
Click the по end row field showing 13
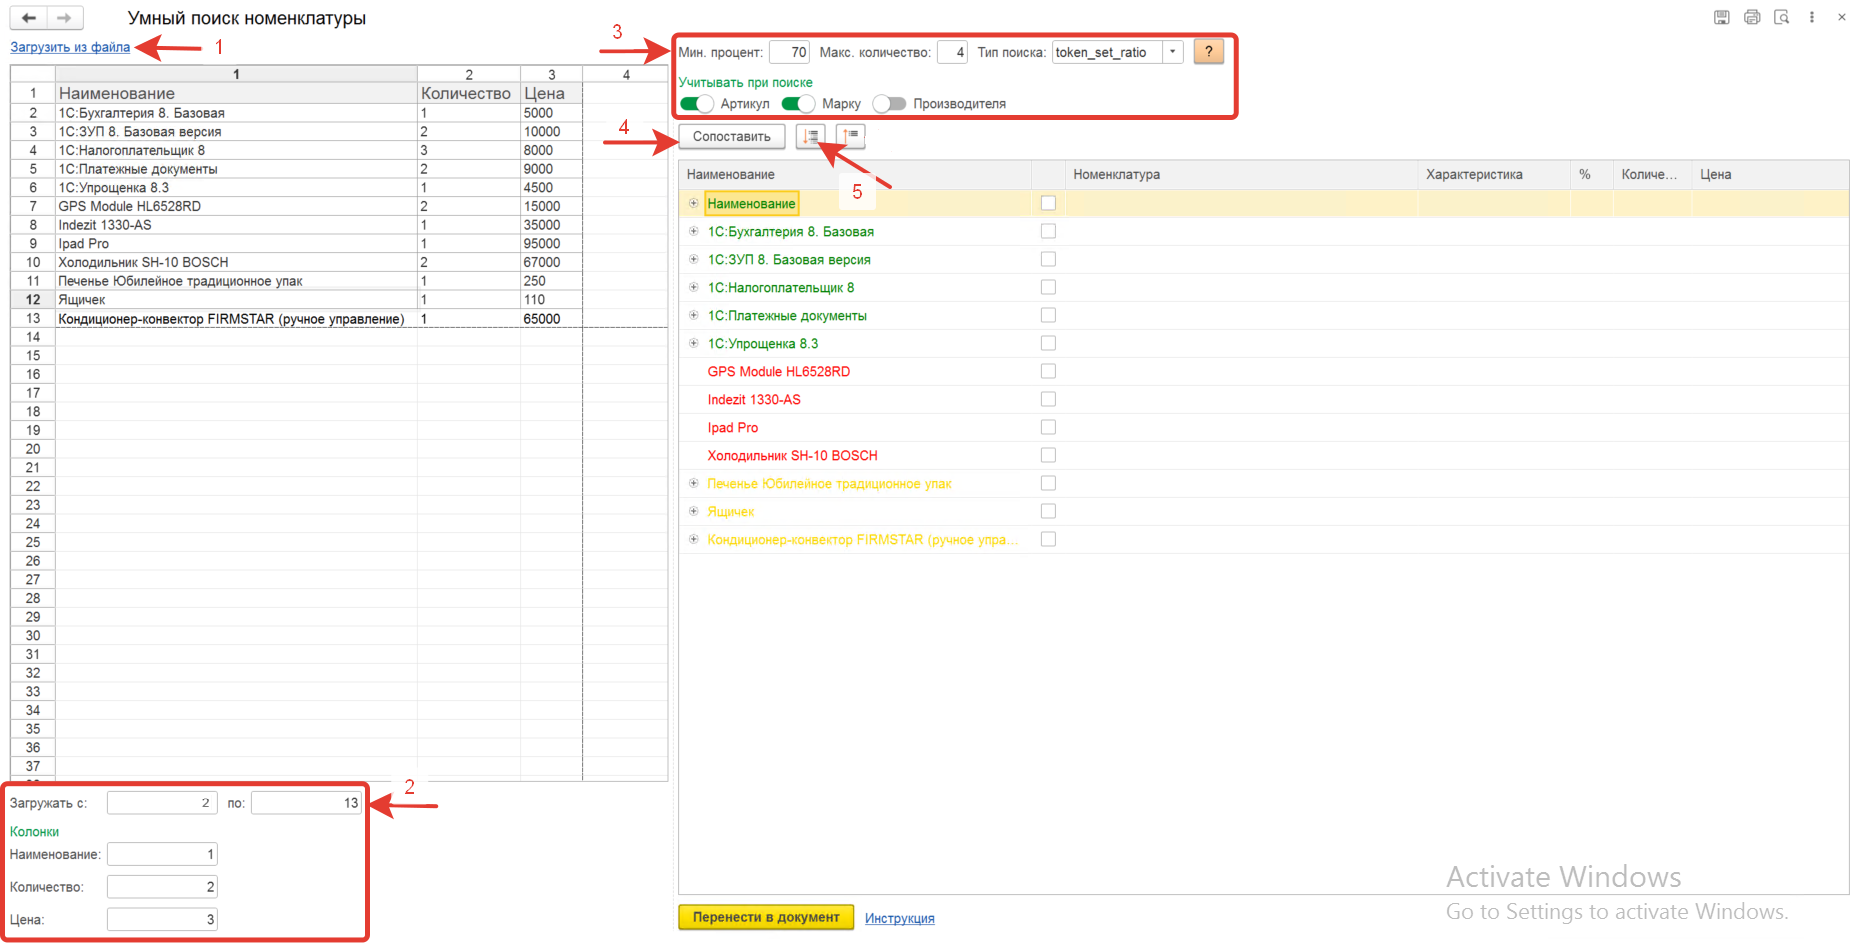coord(306,803)
